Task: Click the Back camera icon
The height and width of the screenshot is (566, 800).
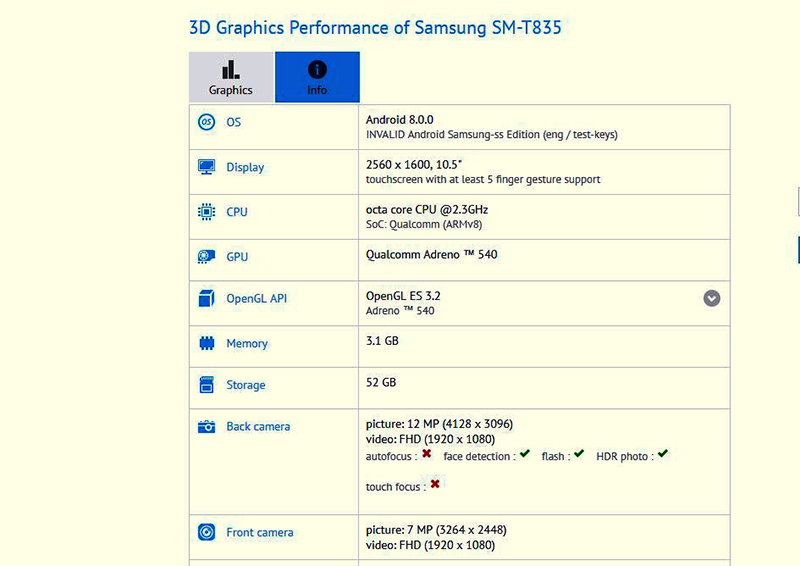Action: tap(207, 426)
